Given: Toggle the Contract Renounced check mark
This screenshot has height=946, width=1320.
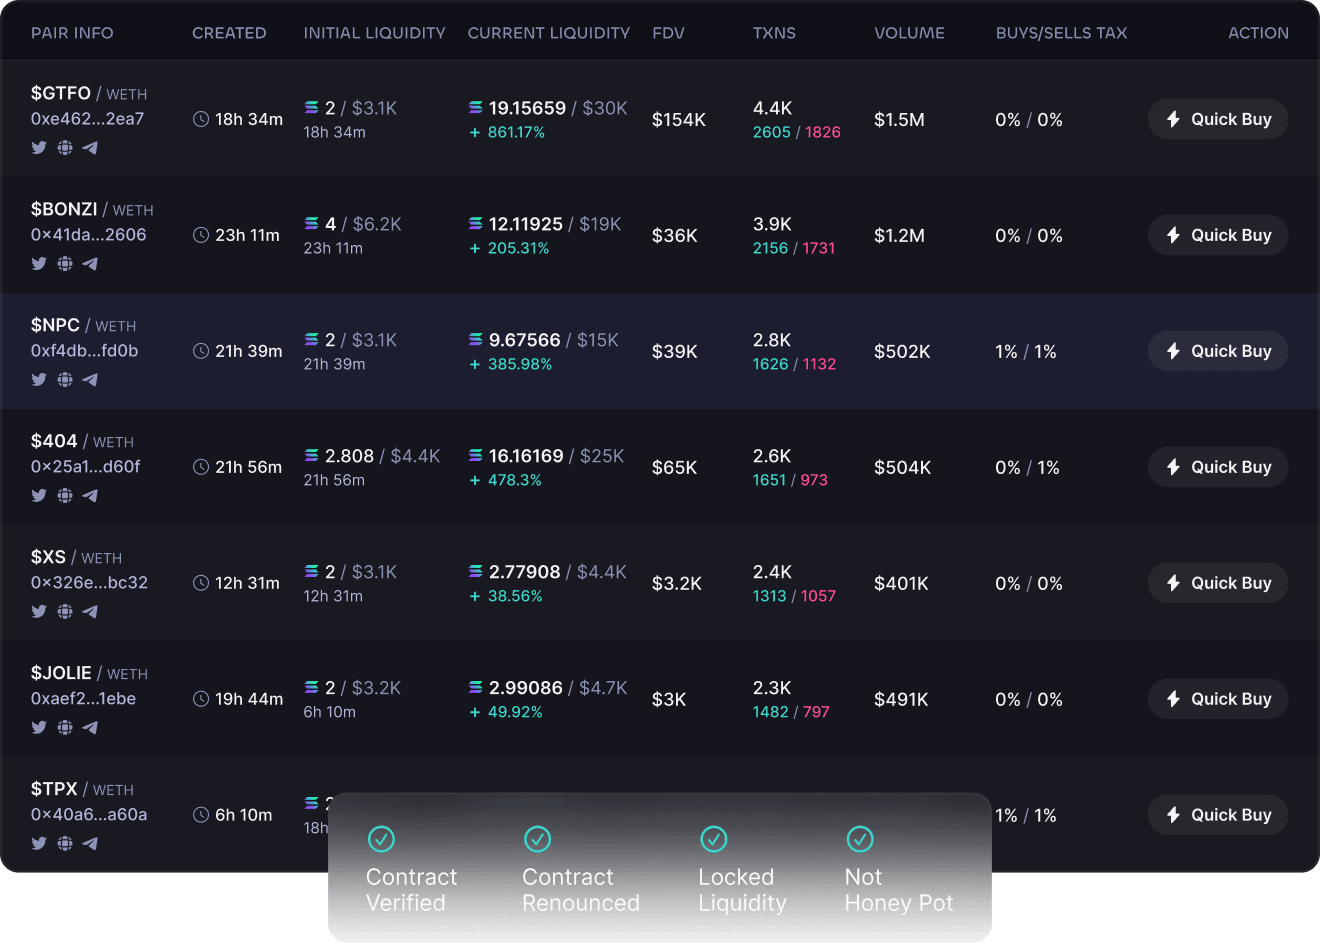Looking at the screenshot, I should 537,839.
